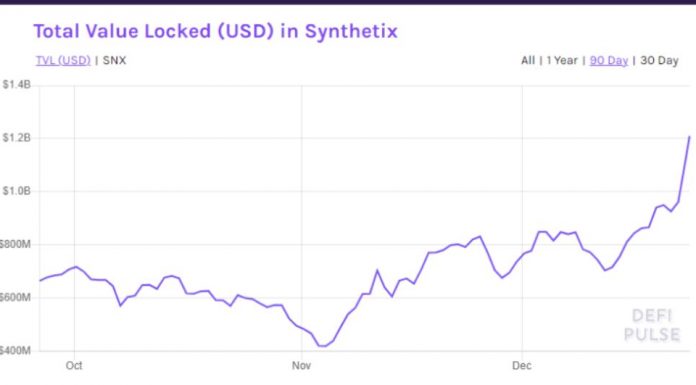Click the lowest dip just after Nov

click(x=323, y=346)
